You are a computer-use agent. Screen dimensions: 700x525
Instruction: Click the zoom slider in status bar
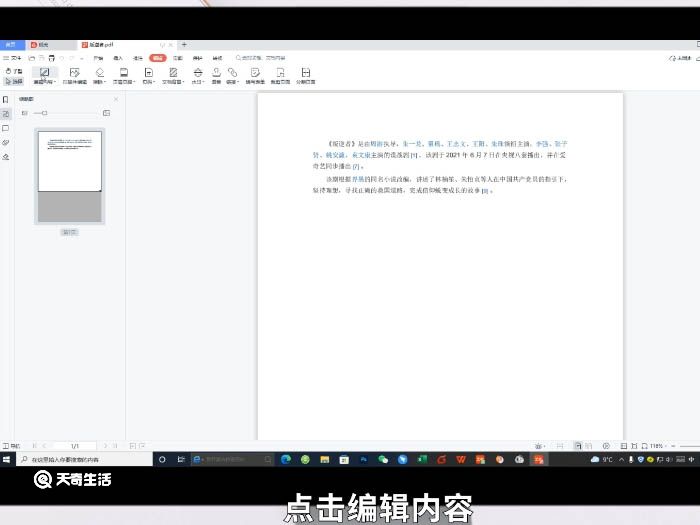coord(690,446)
